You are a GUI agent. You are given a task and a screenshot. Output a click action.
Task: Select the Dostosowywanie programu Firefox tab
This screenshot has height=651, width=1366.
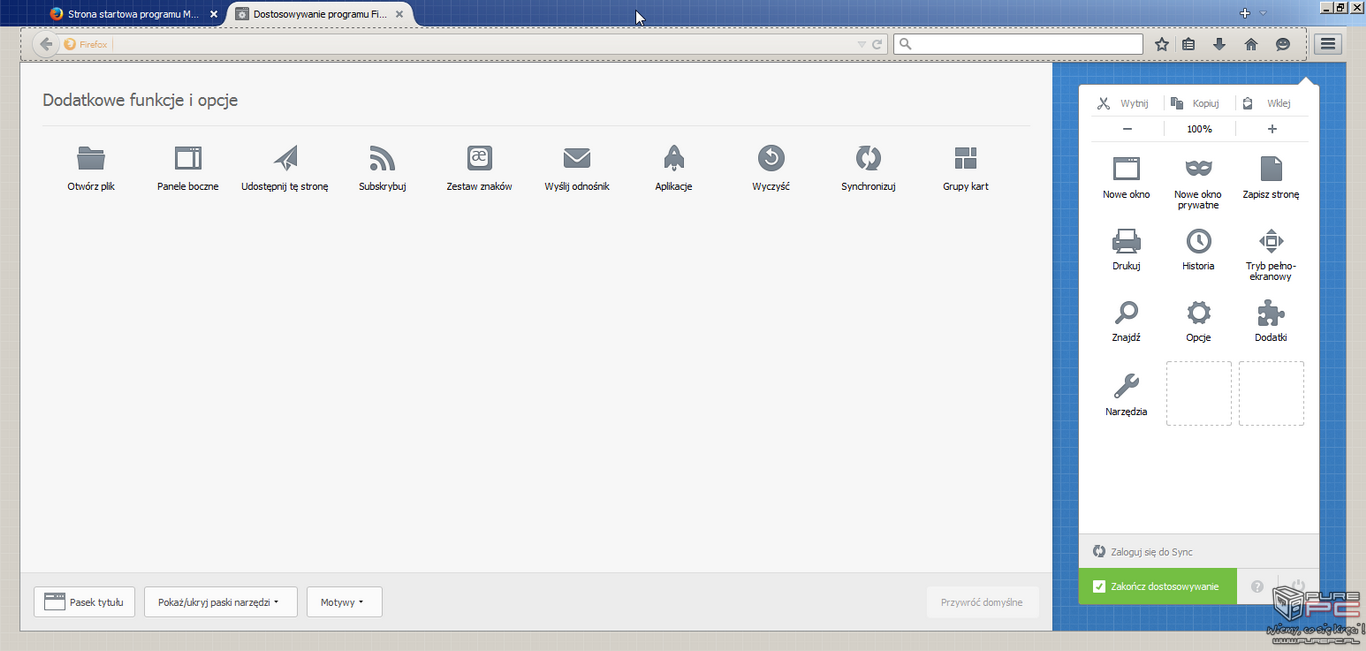(x=318, y=14)
